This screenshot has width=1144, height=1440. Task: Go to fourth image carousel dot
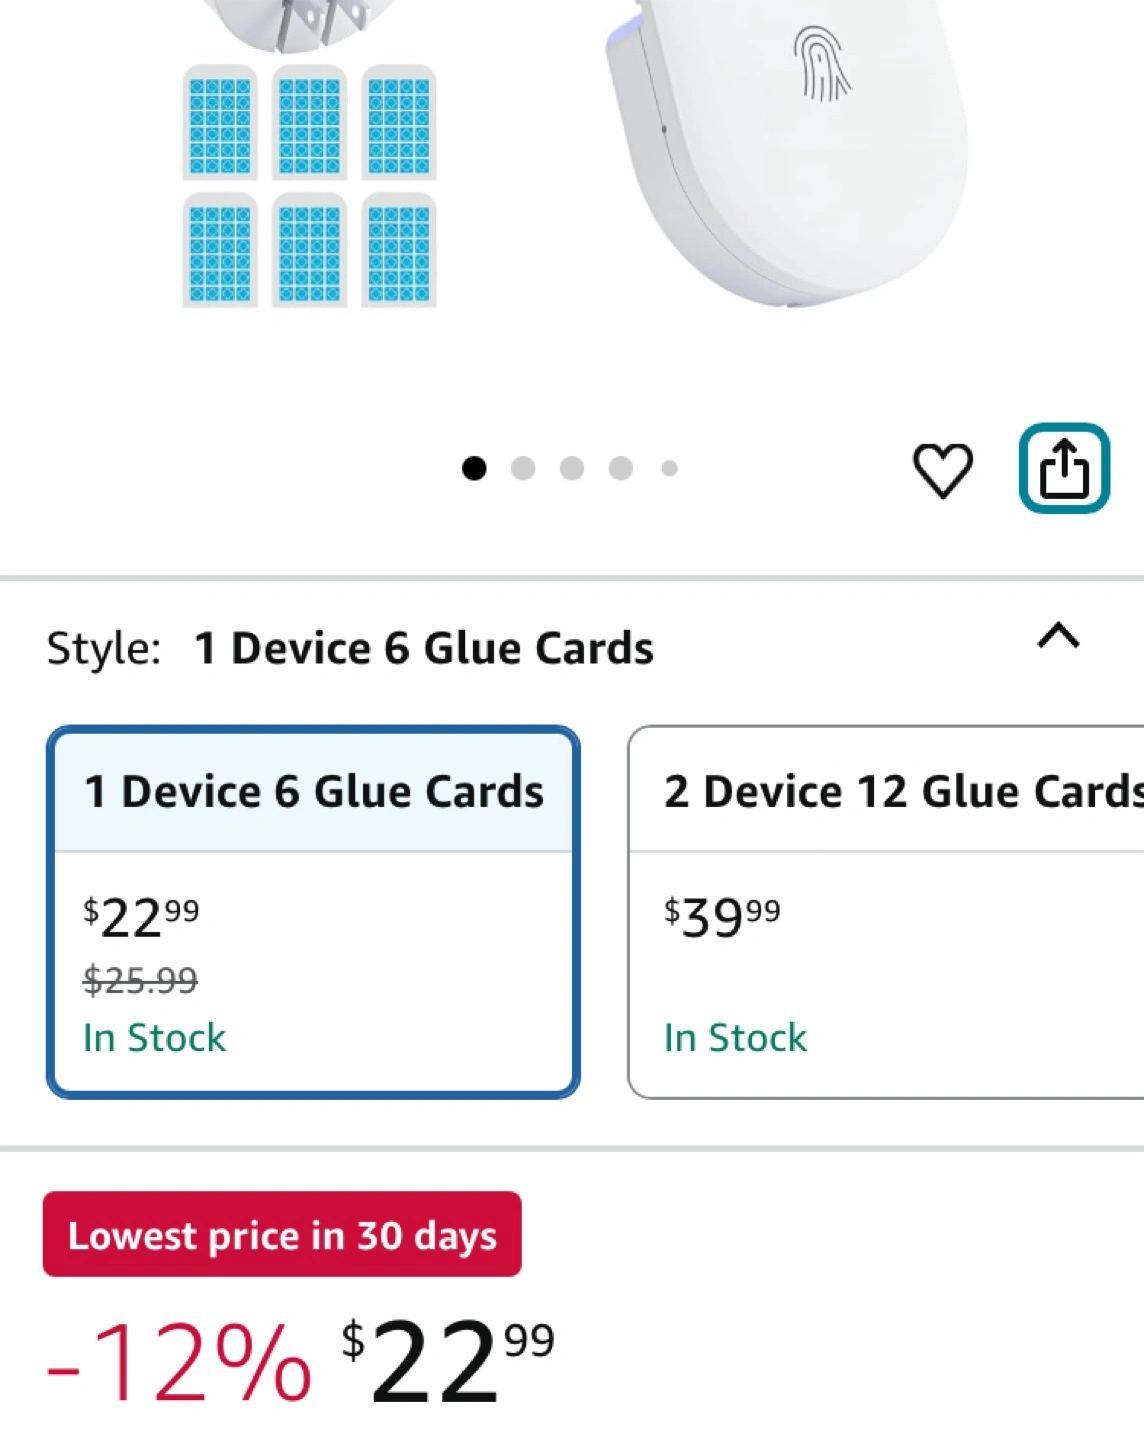620,468
